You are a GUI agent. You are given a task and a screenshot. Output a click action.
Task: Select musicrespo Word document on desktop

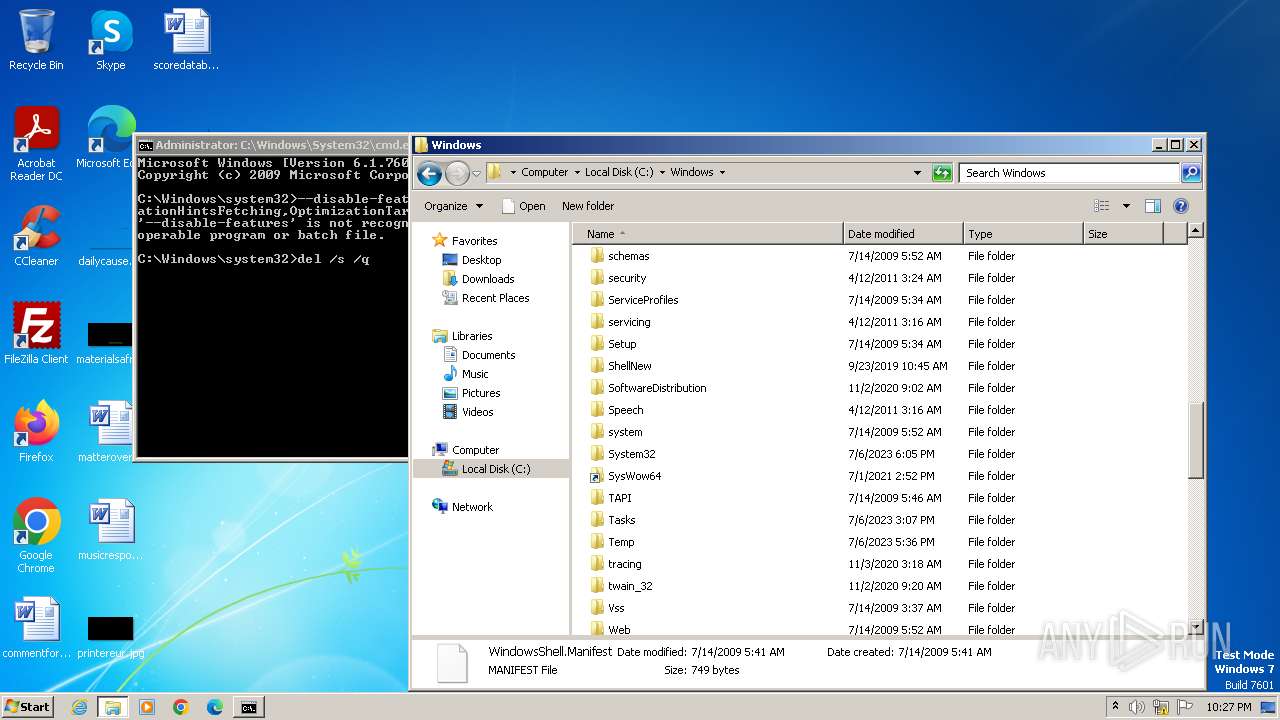pyautogui.click(x=110, y=529)
